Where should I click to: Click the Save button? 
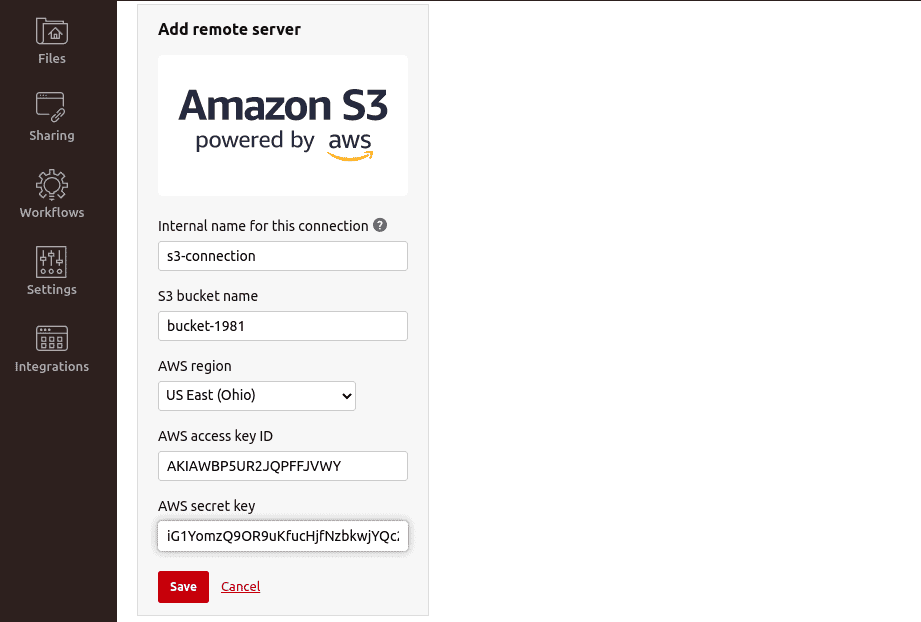pyautogui.click(x=183, y=587)
